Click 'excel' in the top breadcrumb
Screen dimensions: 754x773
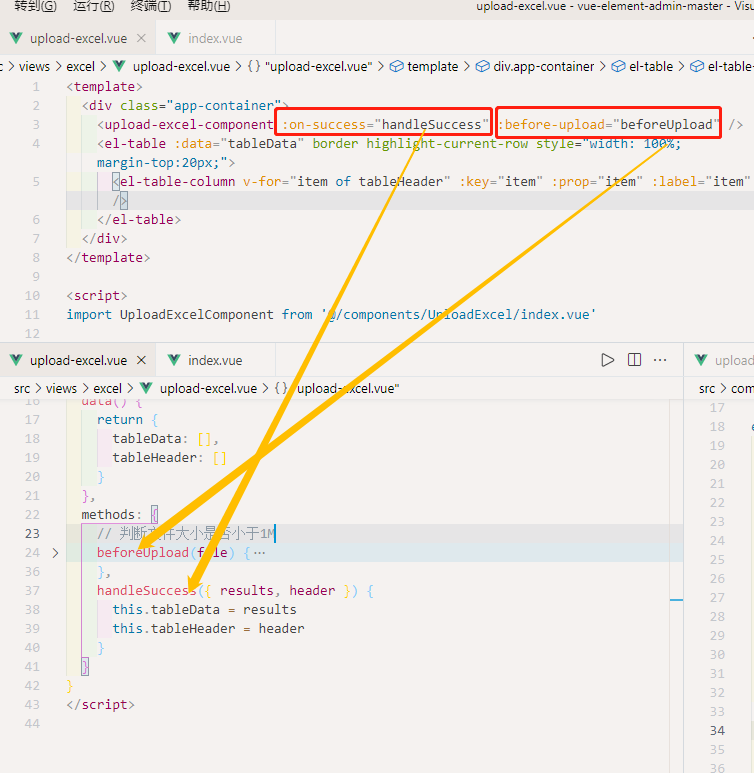point(80,67)
